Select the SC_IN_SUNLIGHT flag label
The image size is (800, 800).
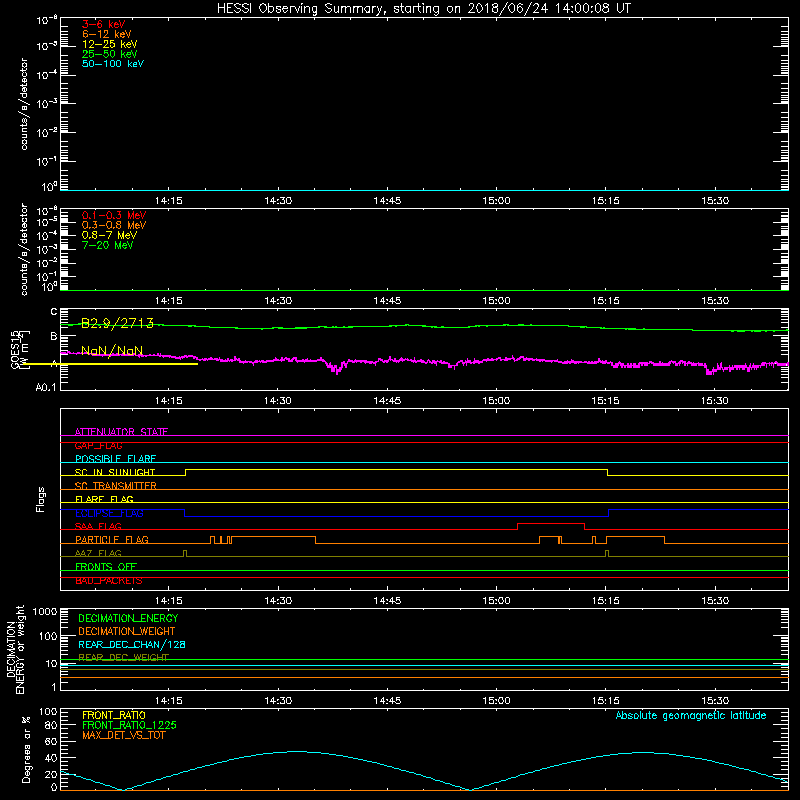pos(115,472)
